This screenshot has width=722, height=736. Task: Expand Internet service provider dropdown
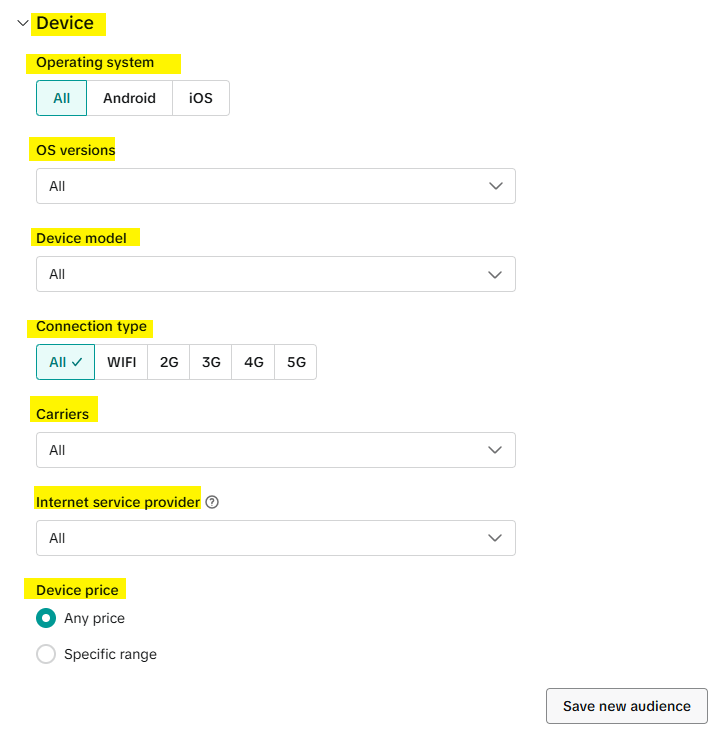(x=276, y=538)
